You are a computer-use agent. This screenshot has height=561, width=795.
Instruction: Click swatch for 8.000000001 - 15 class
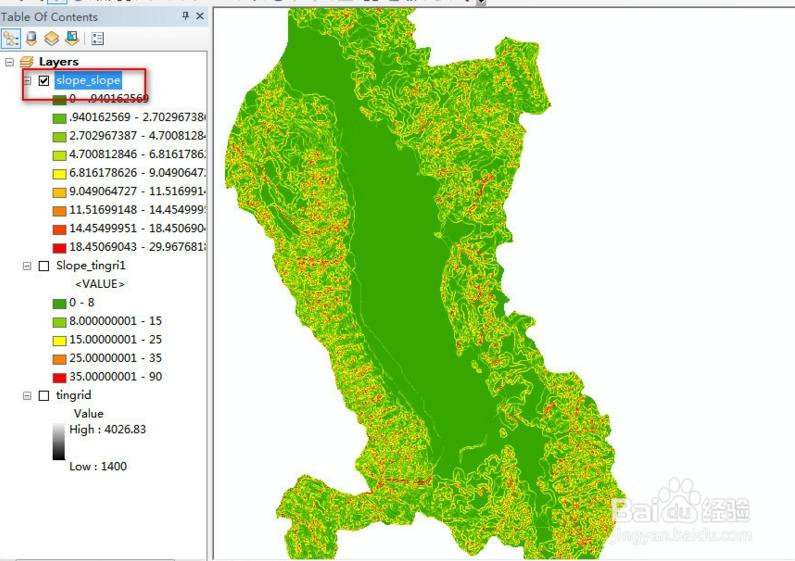click(x=59, y=322)
